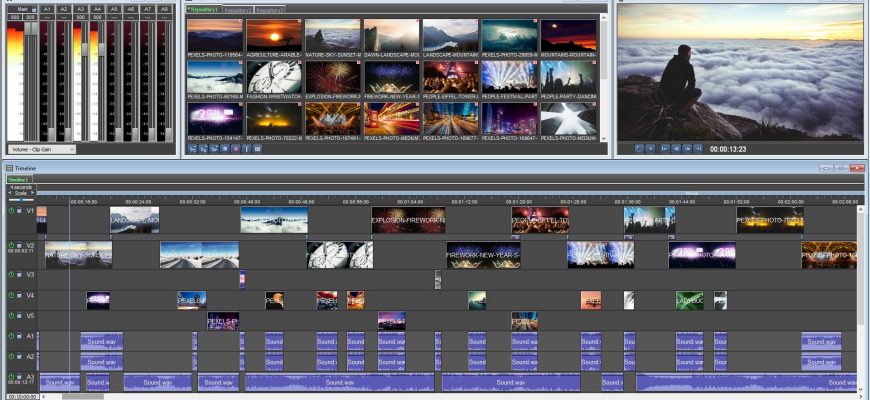The width and height of the screenshot is (870, 400).
Task: Lock the A3 audio track
Action: [19, 377]
